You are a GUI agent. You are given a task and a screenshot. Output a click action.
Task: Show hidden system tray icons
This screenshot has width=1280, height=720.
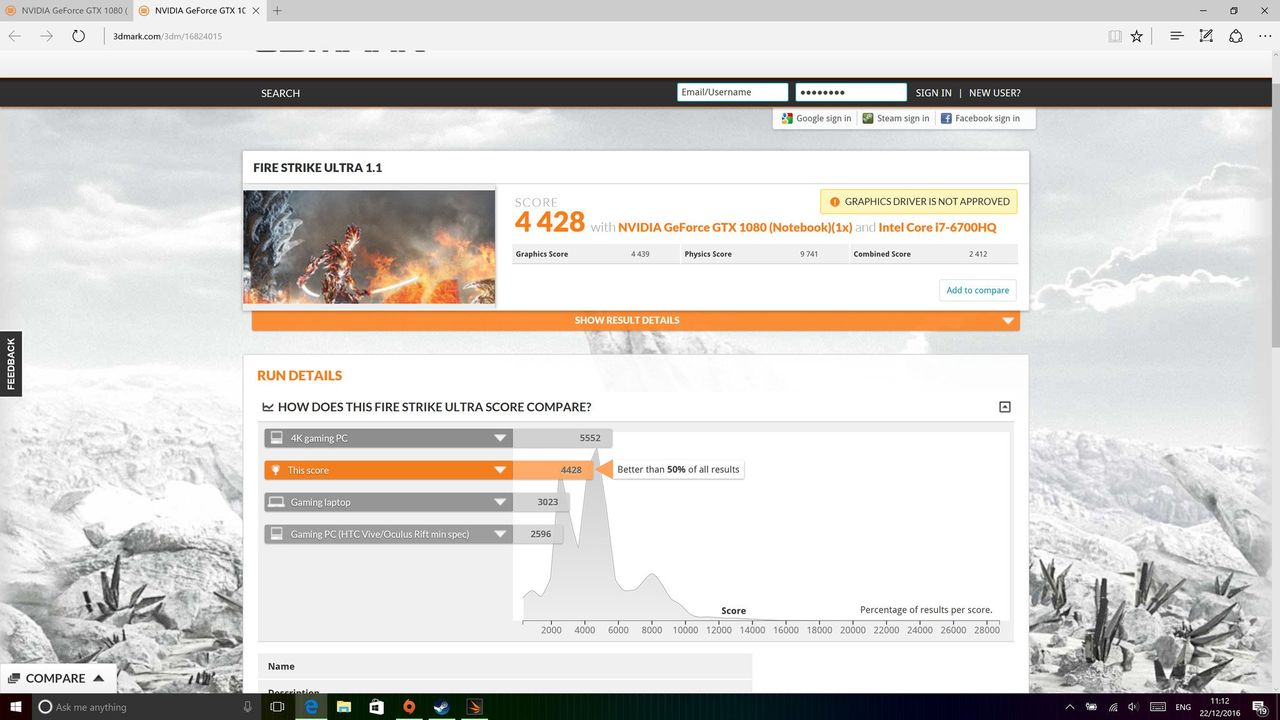(1071, 707)
